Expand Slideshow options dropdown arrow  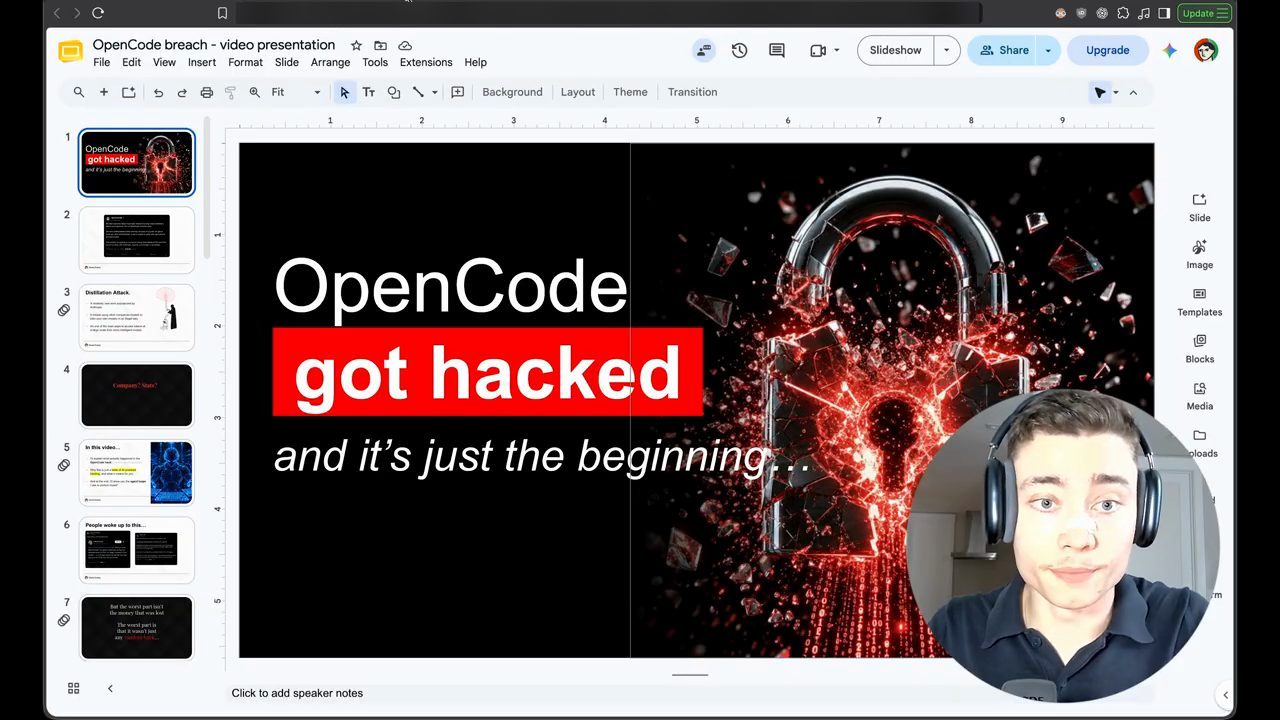[x=947, y=50]
